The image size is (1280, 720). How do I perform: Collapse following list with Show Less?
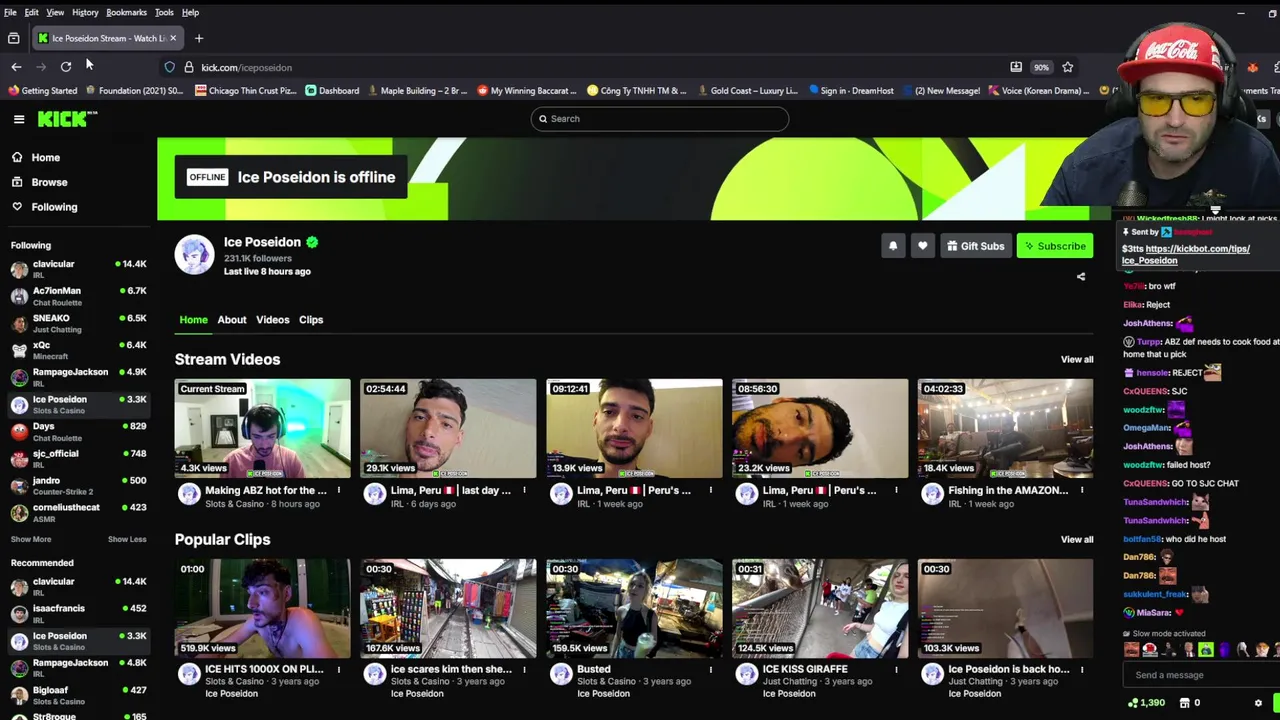coord(127,539)
